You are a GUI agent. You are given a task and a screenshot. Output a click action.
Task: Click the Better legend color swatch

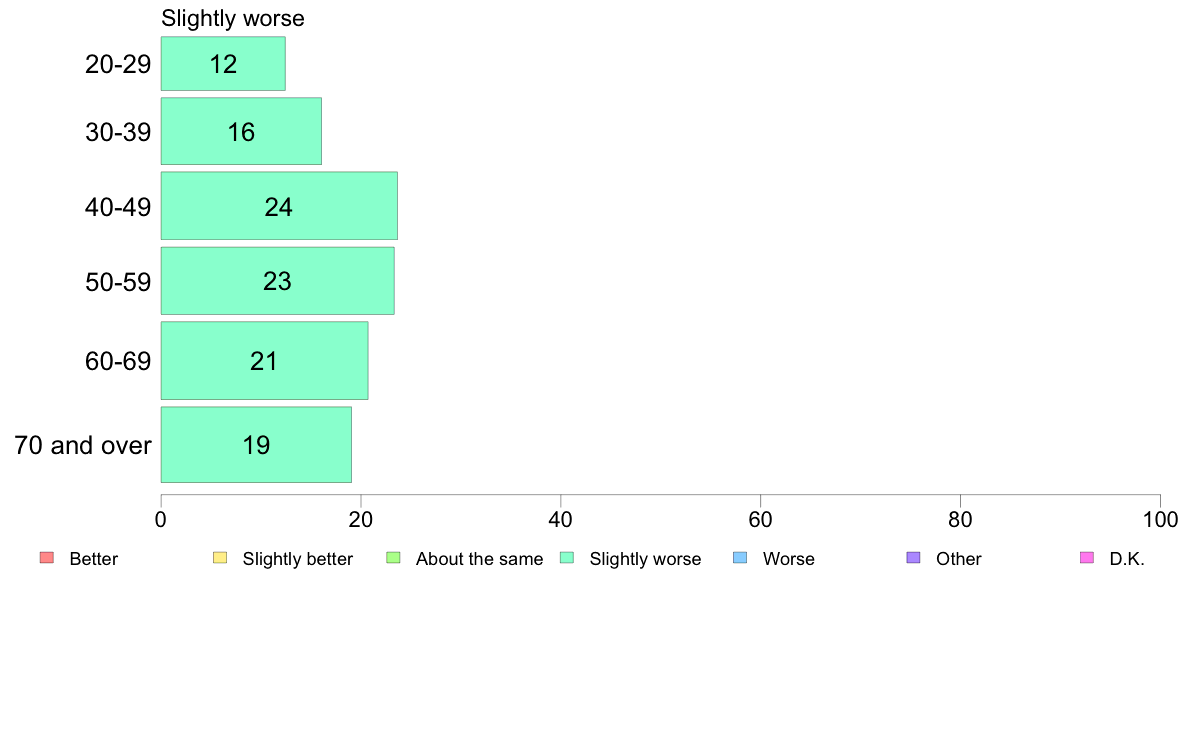[x=47, y=558]
